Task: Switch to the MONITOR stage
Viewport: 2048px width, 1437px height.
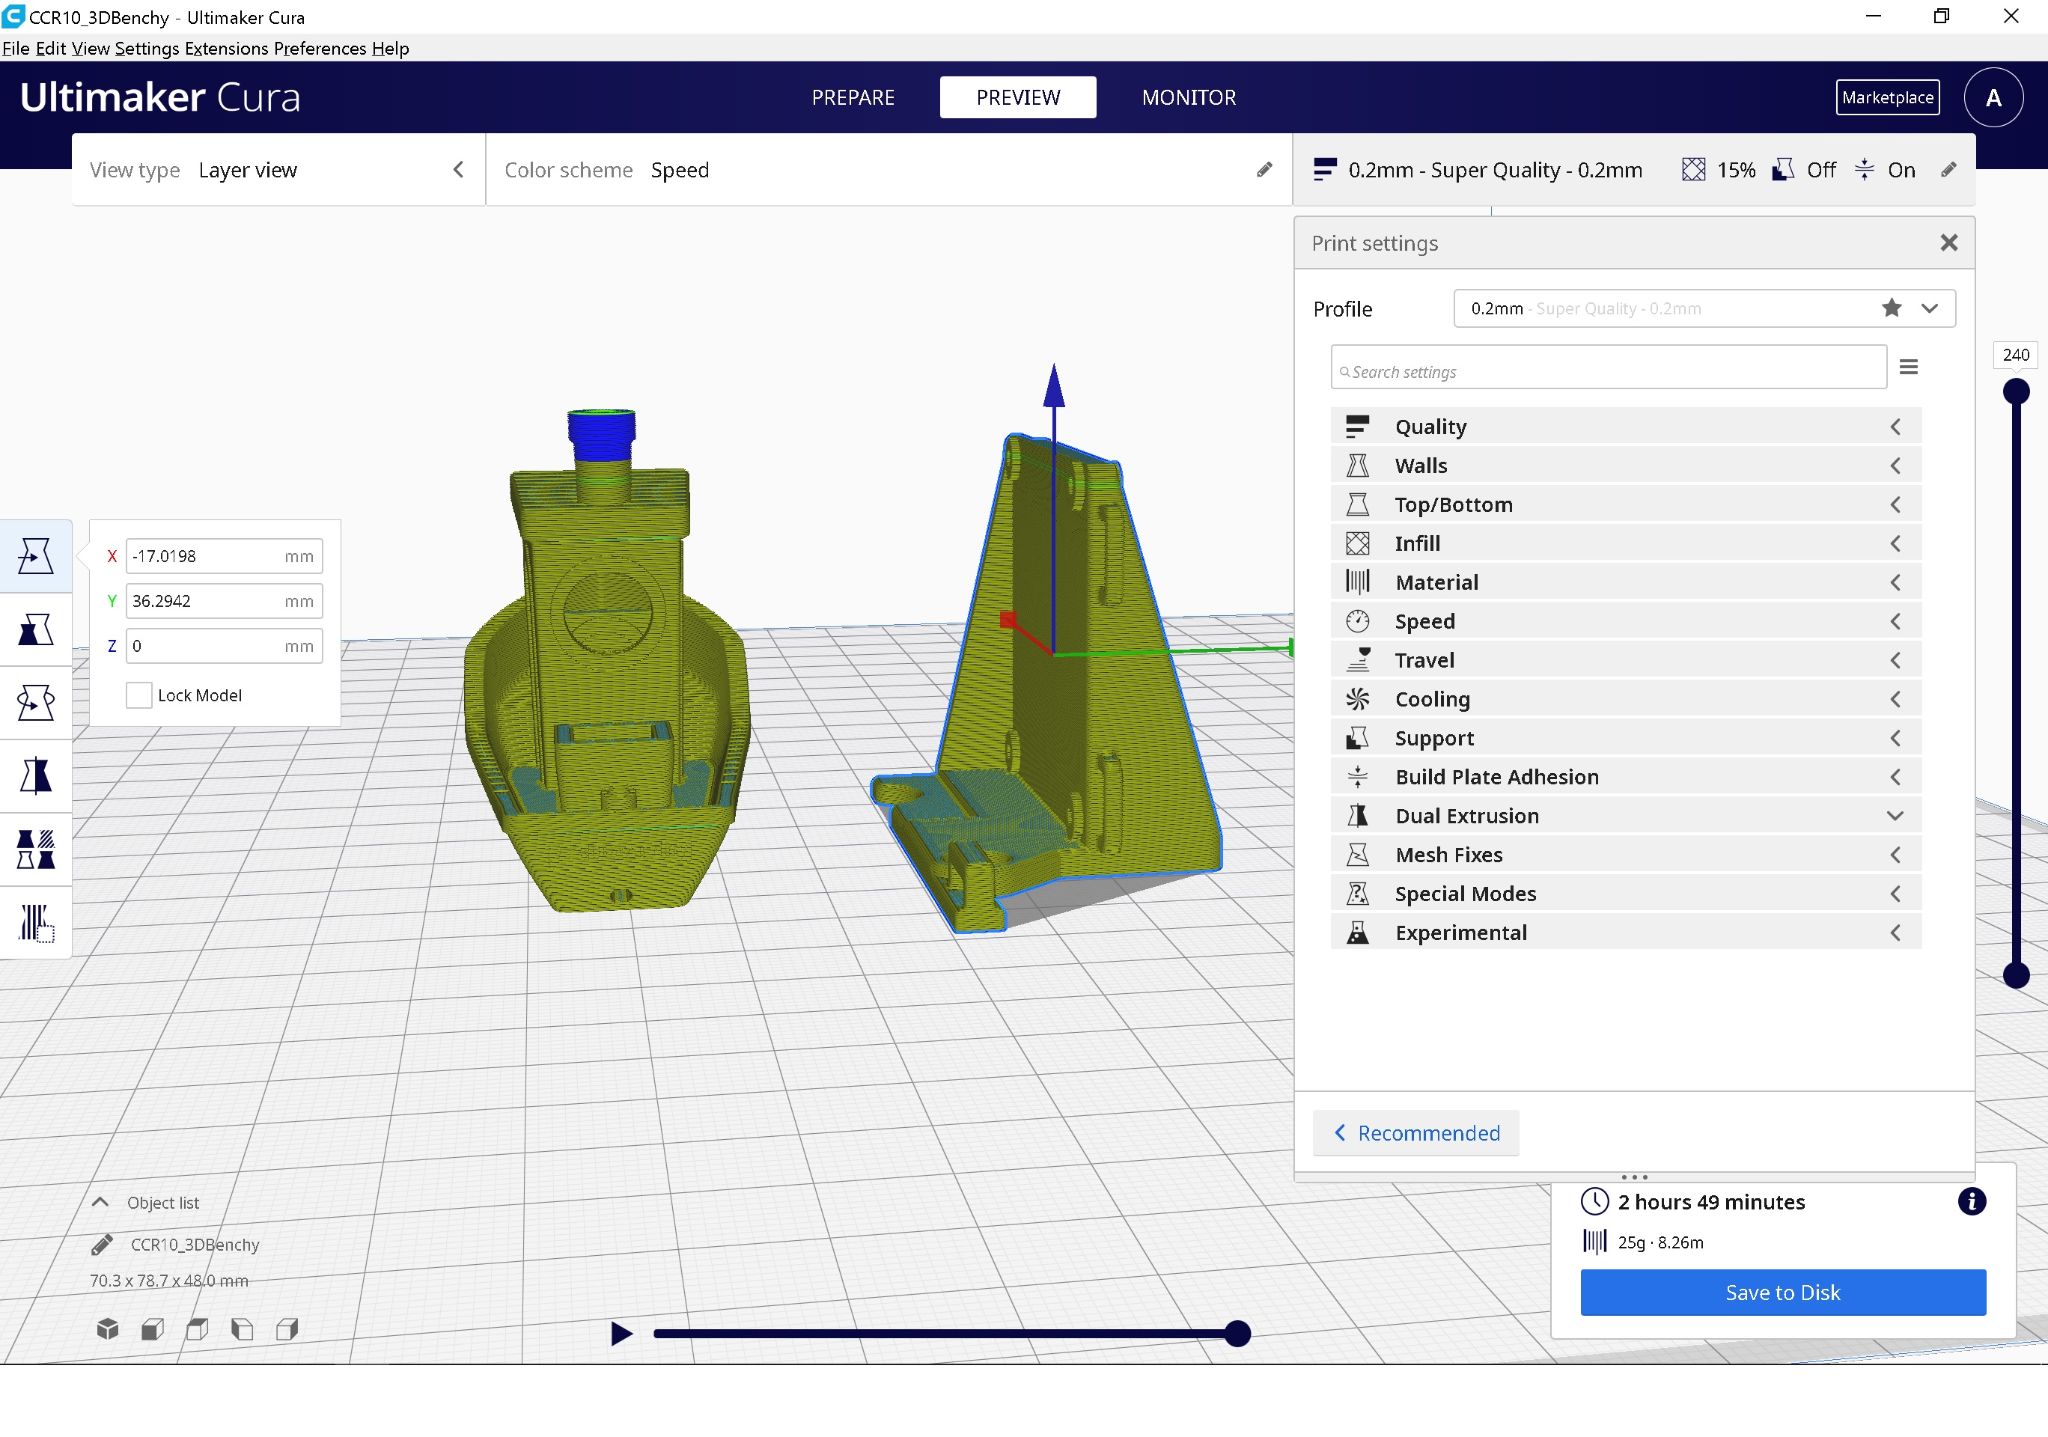Action: 1189,97
